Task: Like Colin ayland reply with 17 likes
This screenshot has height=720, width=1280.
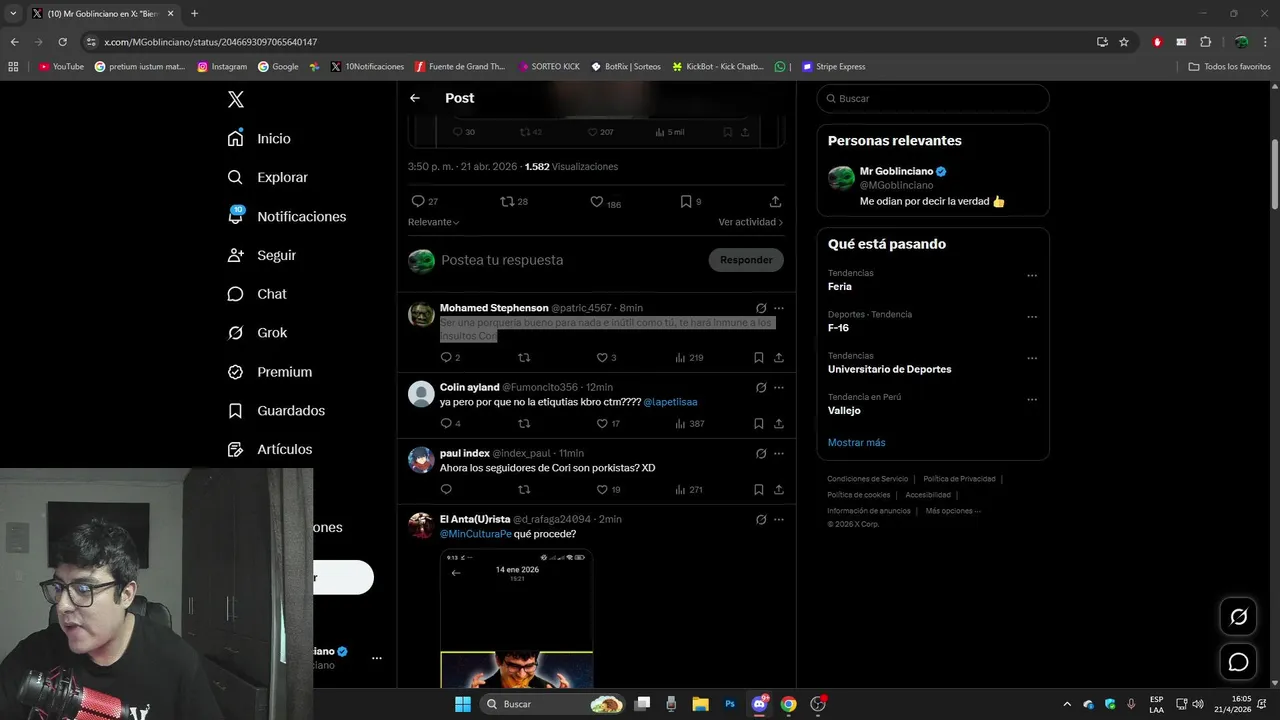Action: point(608,424)
